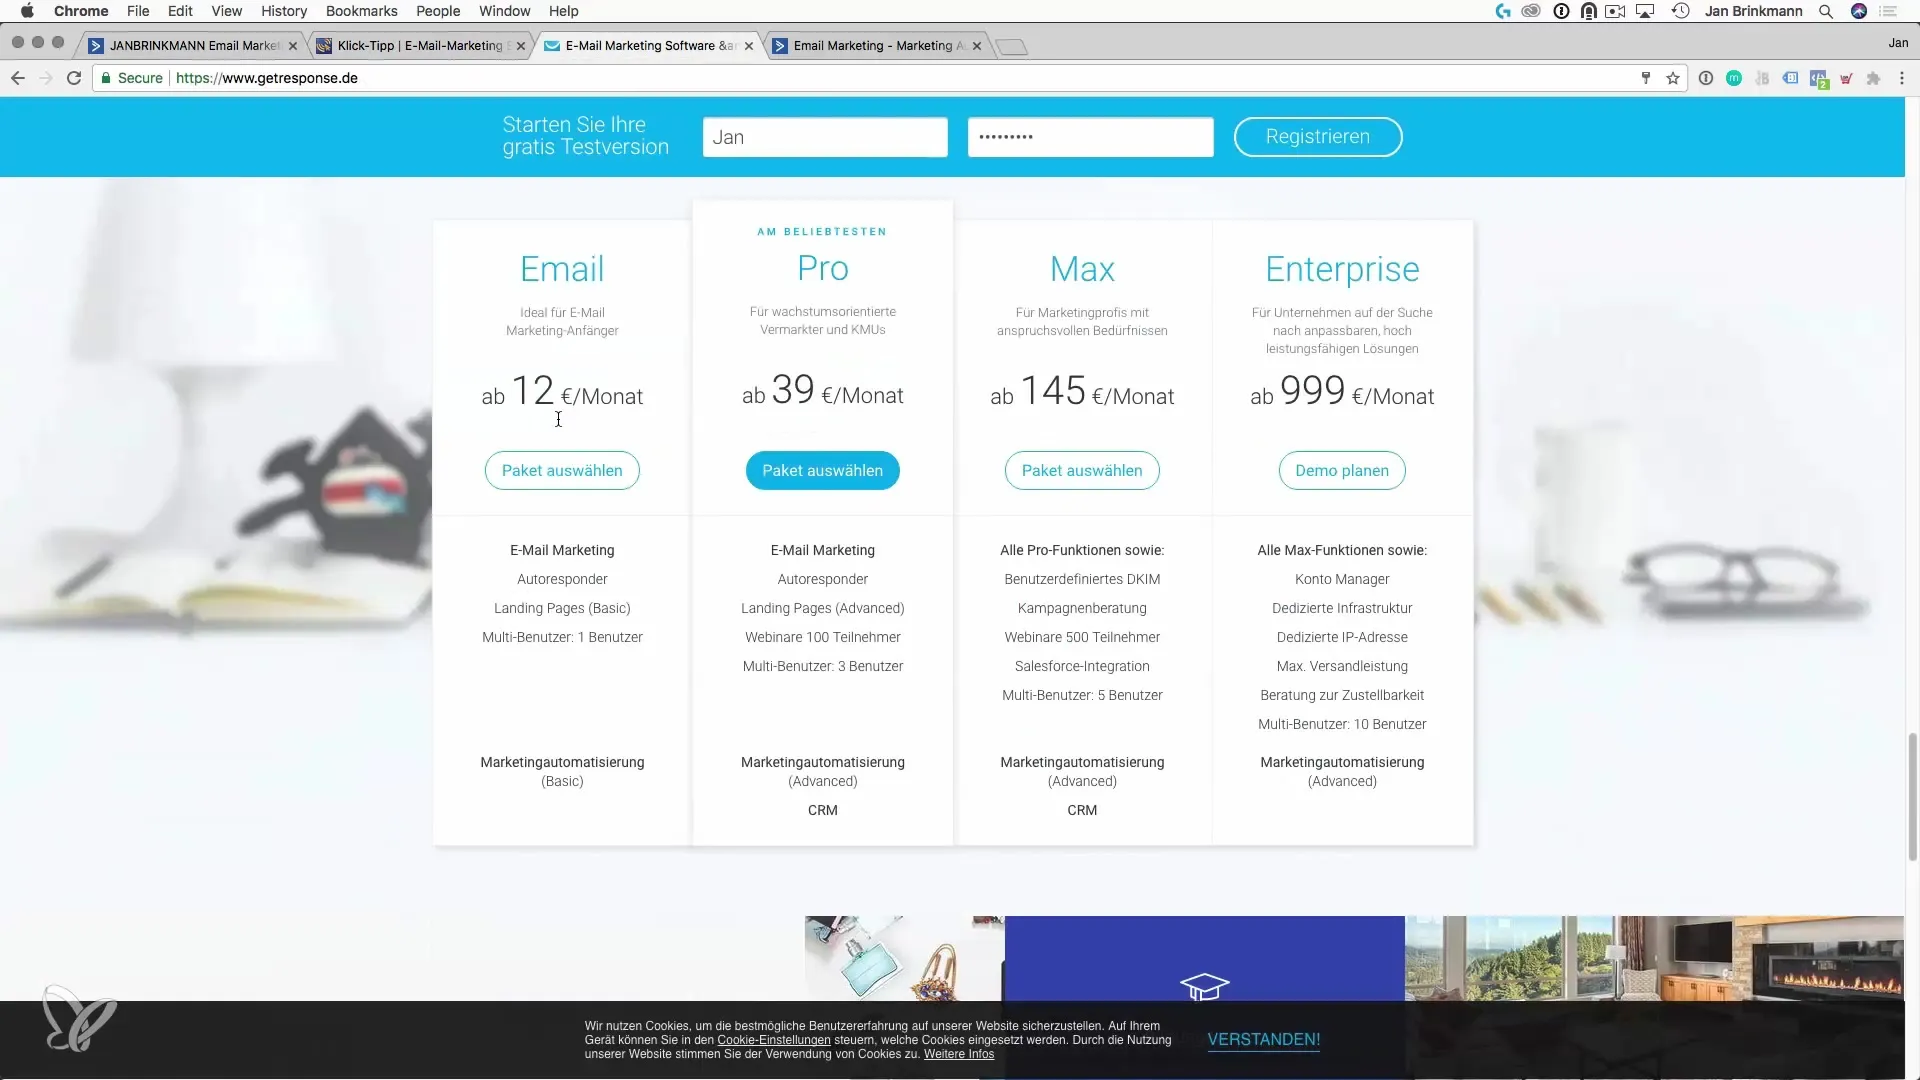Click the saved password key icon
The width and height of the screenshot is (1920, 1080).
pos(1646,78)
